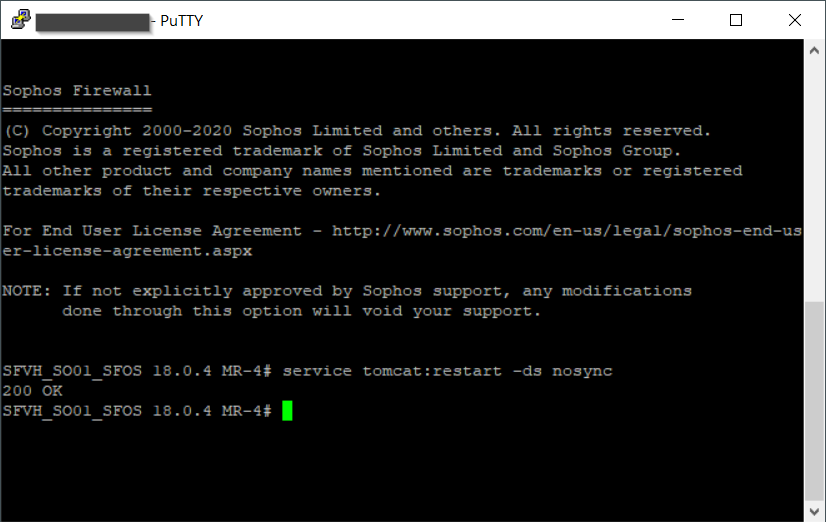Click 'trademarks of their respective owners.' line
826x522 pixels.
pos(191,191)
